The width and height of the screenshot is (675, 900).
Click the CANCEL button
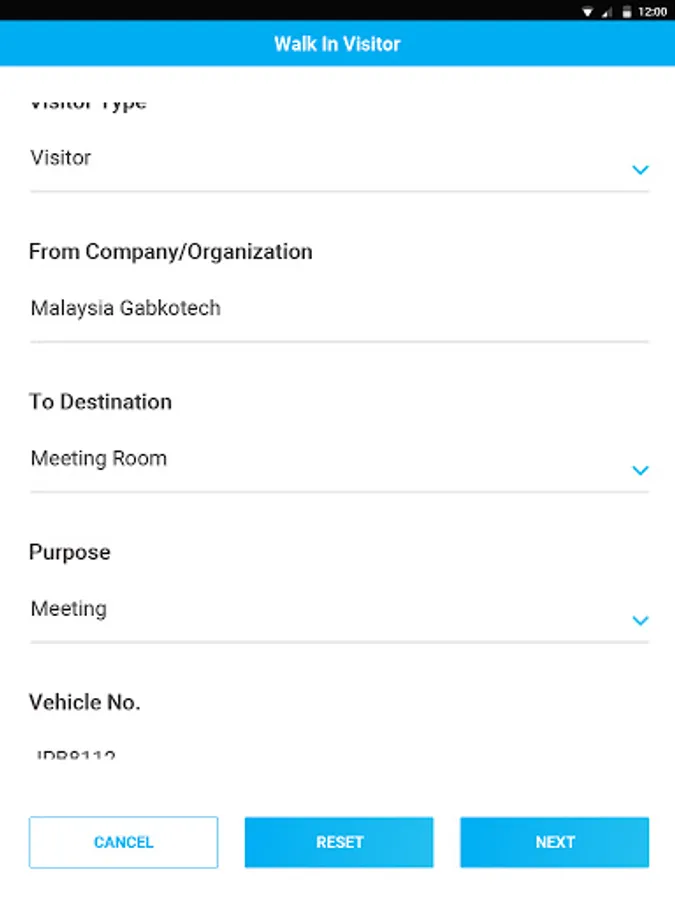pos(123,842)
